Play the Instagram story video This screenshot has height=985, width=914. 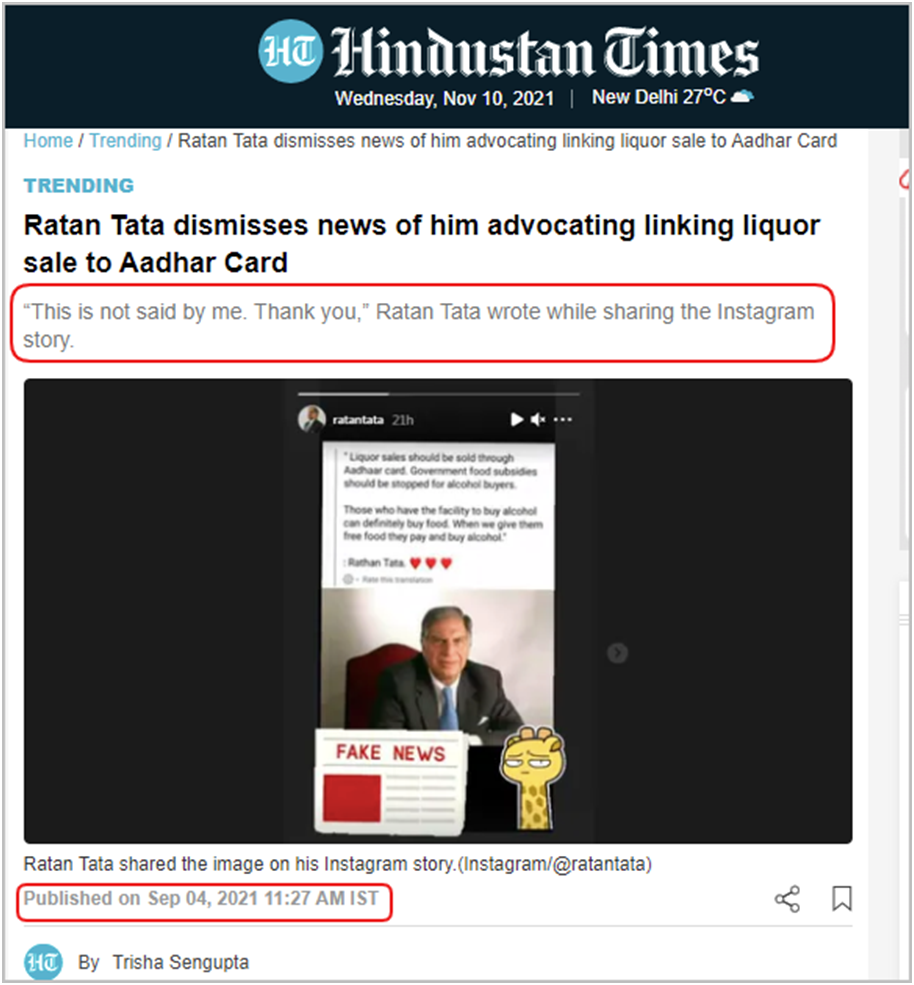pos(516,420)
